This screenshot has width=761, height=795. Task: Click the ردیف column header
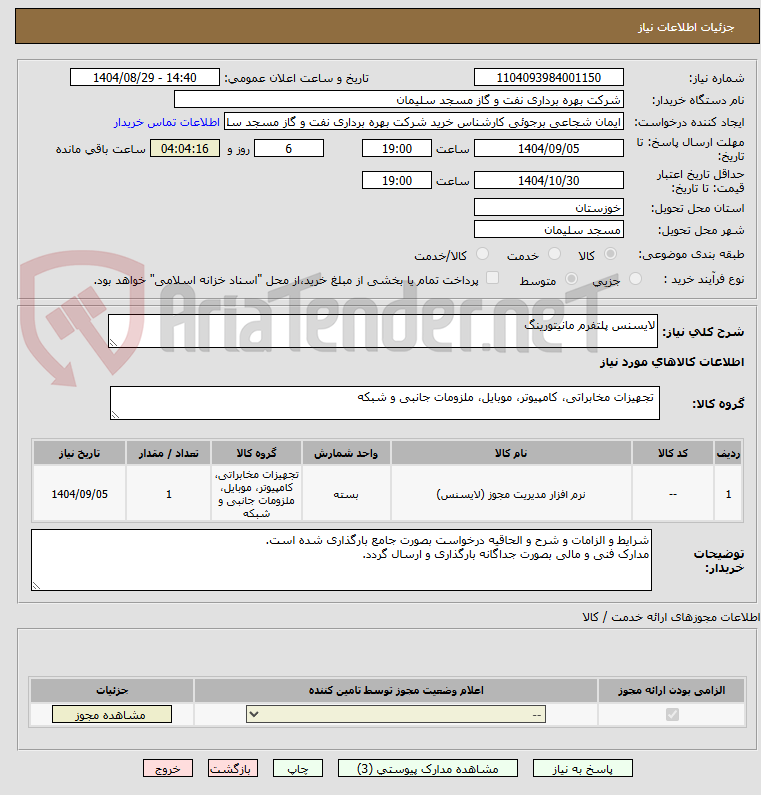pos(728,453)
